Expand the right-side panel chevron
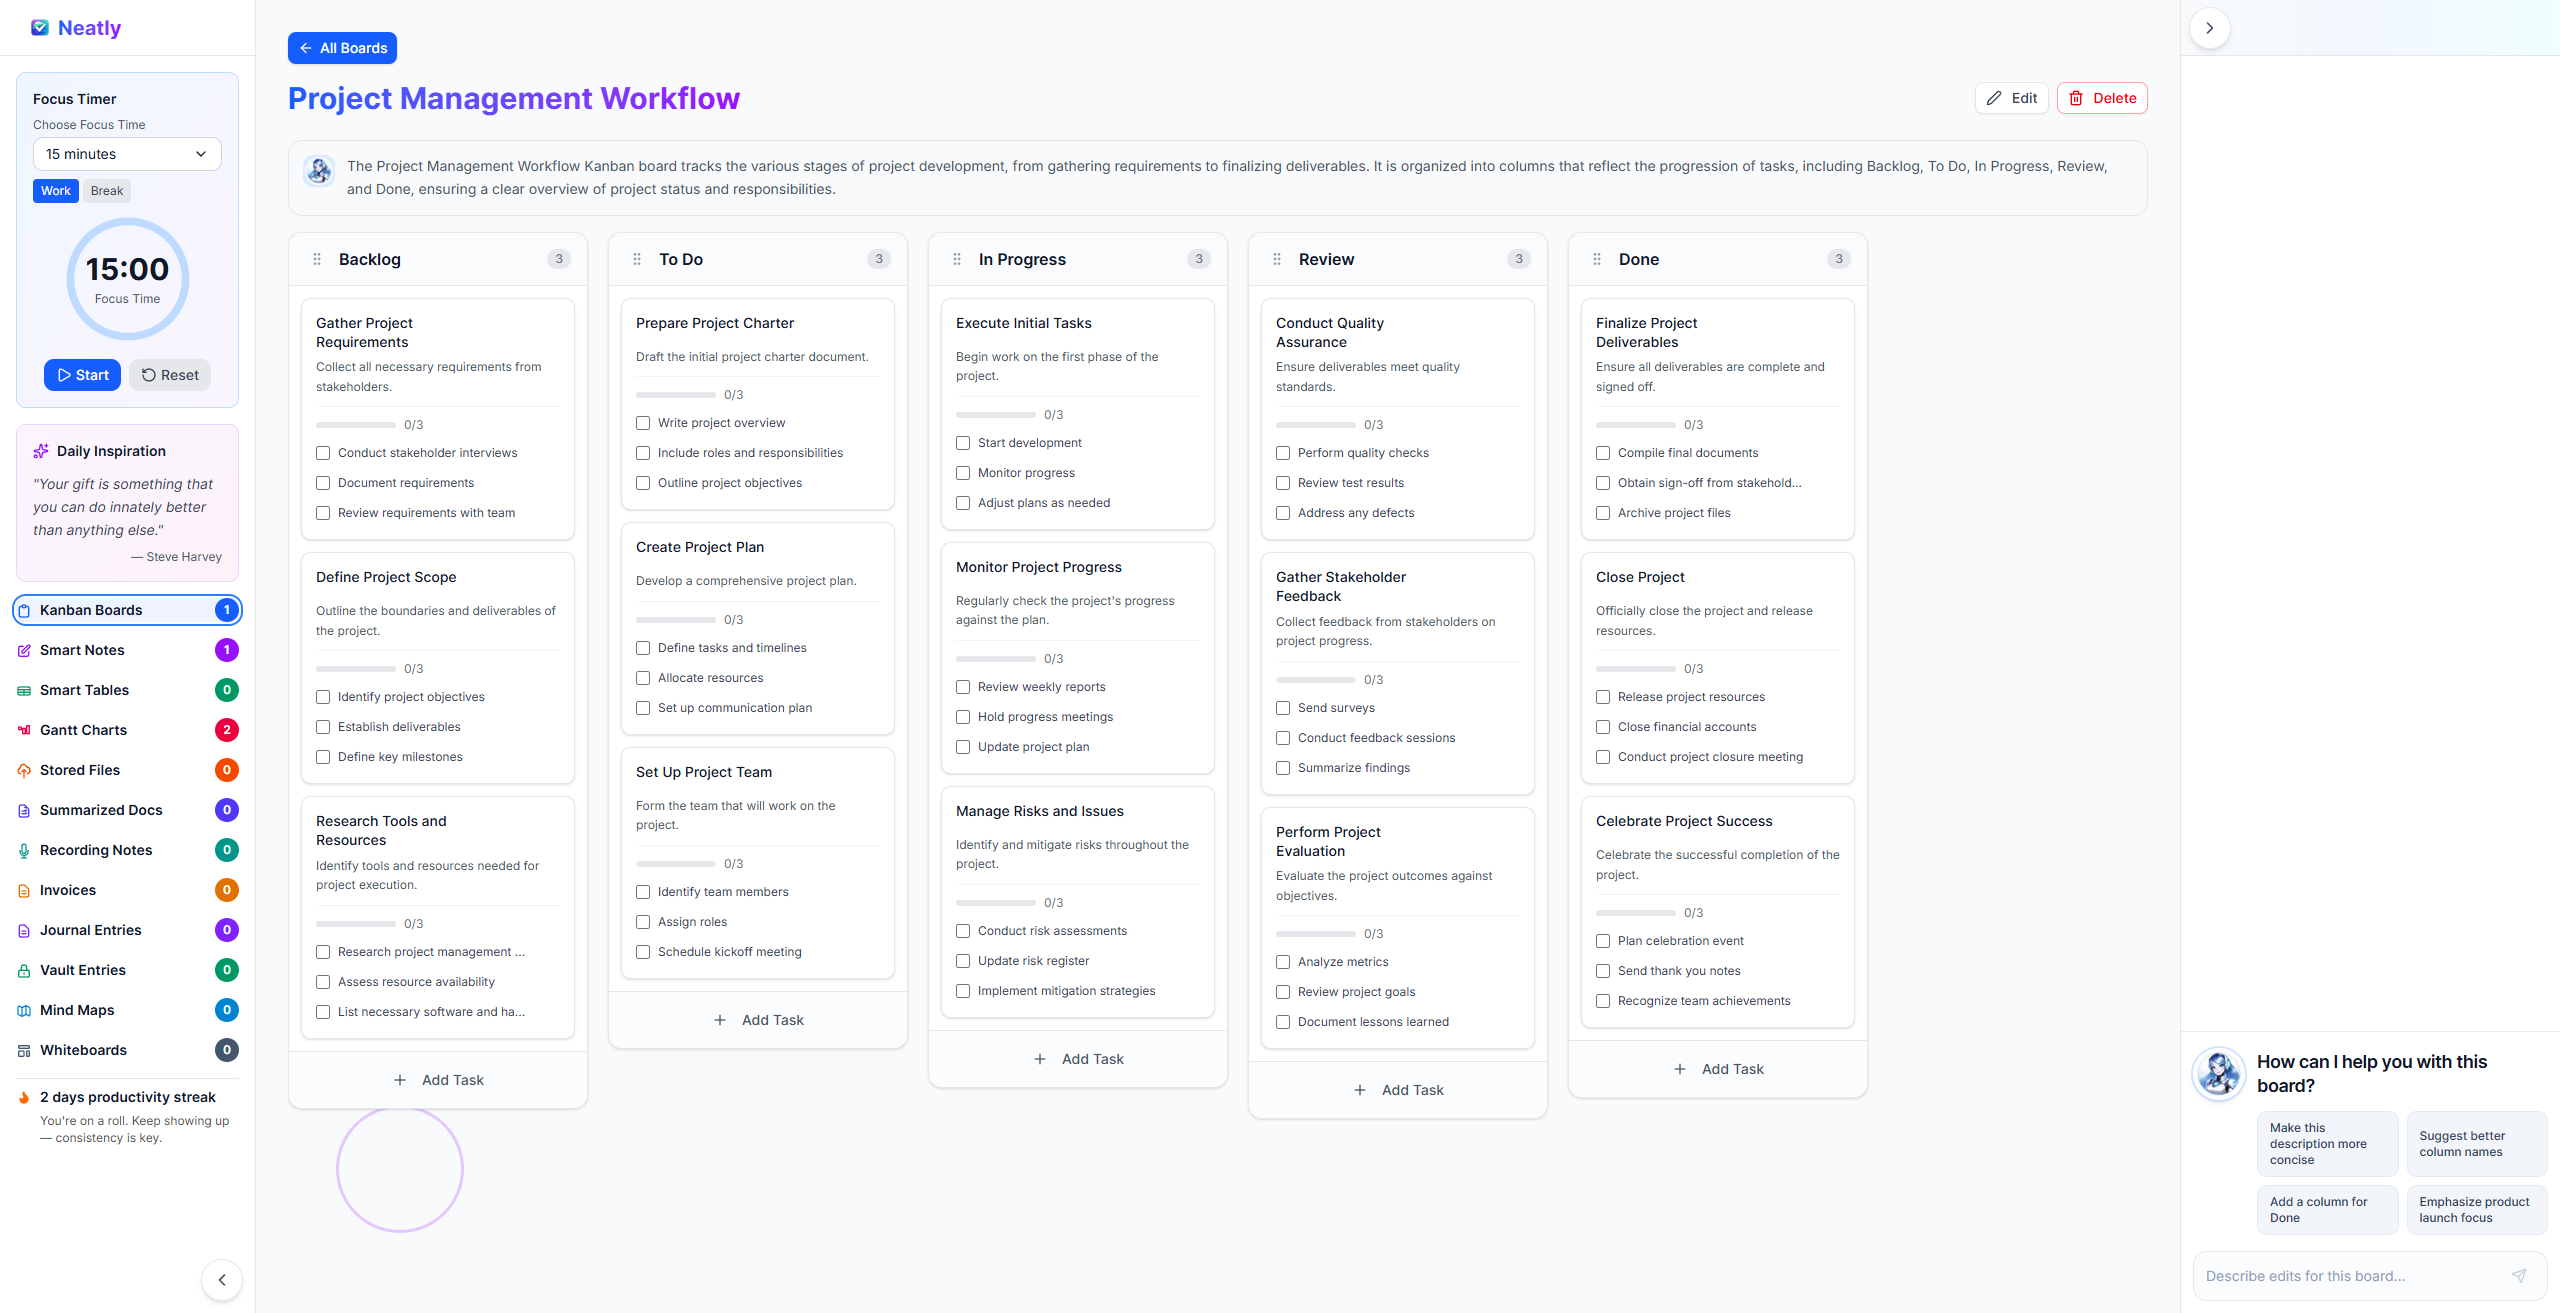Screen dimensions: 2560x1313 [x=2209, y=27]
